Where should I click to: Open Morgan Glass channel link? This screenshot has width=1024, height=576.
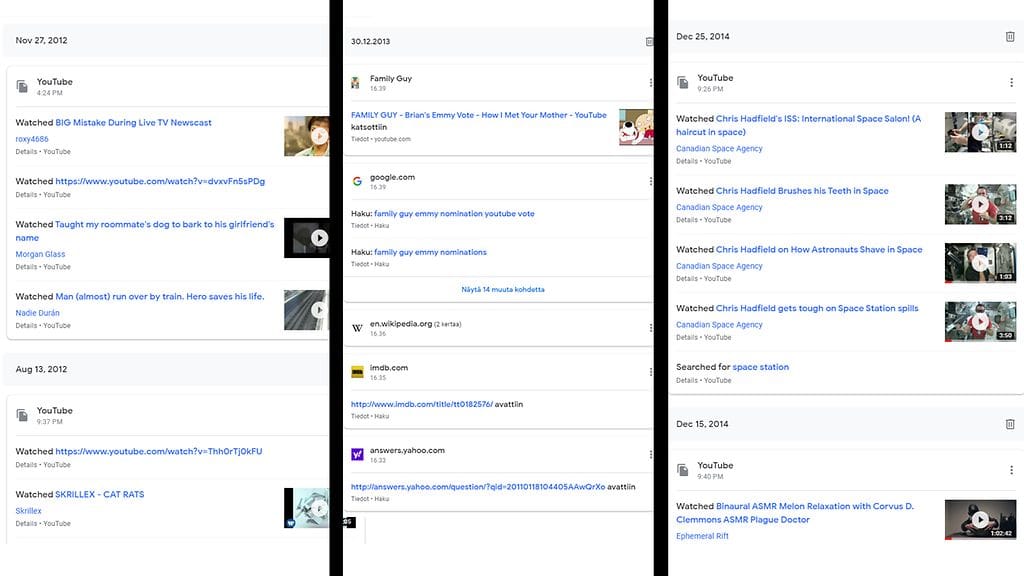[x=43, y=255]
